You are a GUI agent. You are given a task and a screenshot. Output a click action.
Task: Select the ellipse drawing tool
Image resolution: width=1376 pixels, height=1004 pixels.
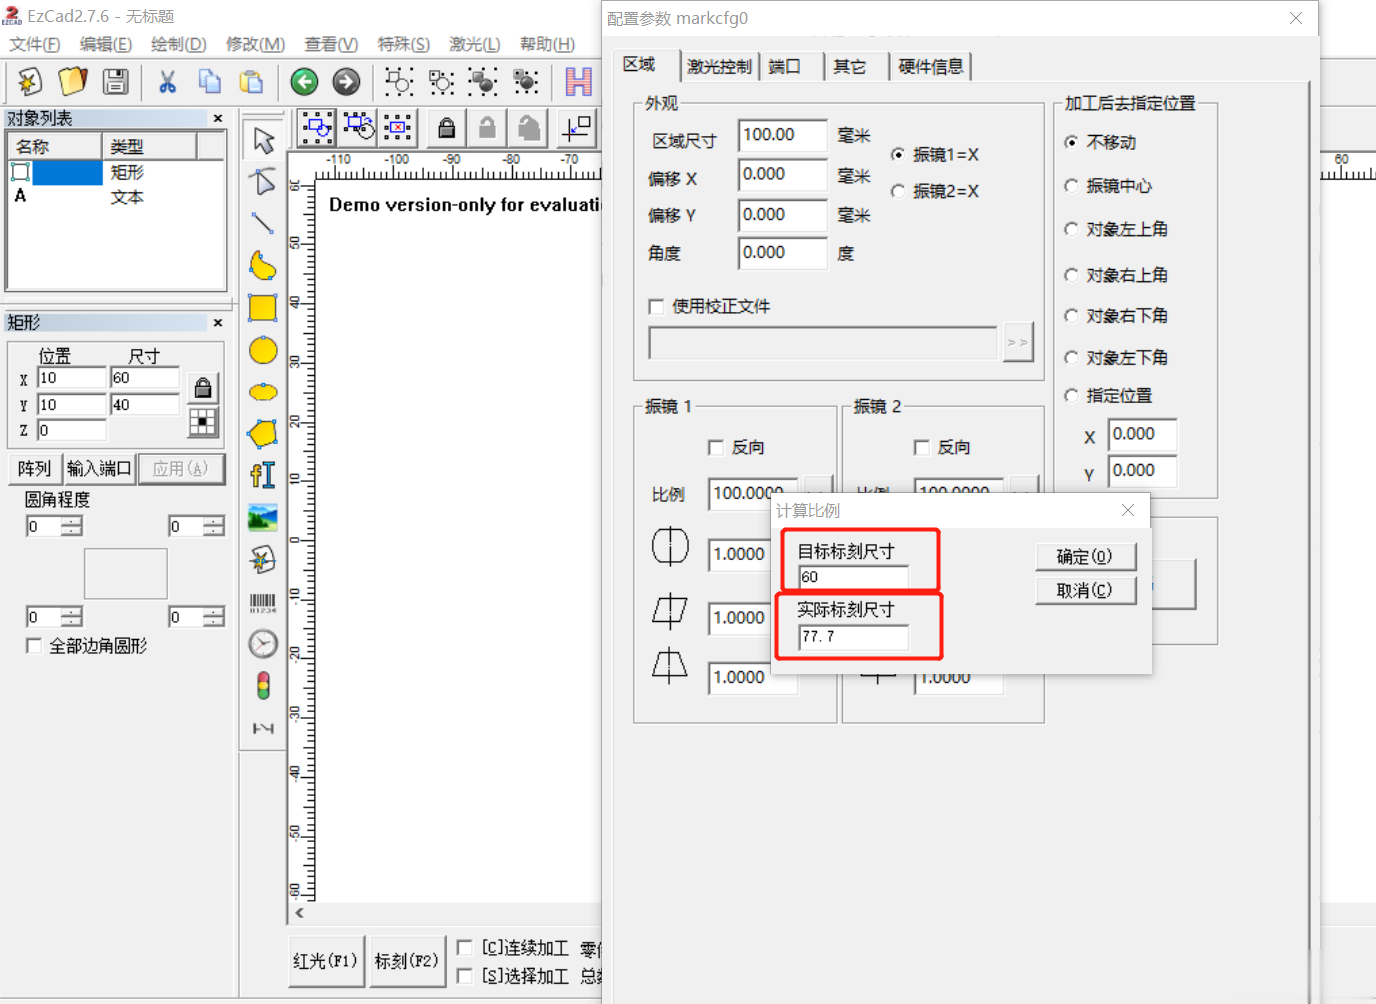(263, 392)
